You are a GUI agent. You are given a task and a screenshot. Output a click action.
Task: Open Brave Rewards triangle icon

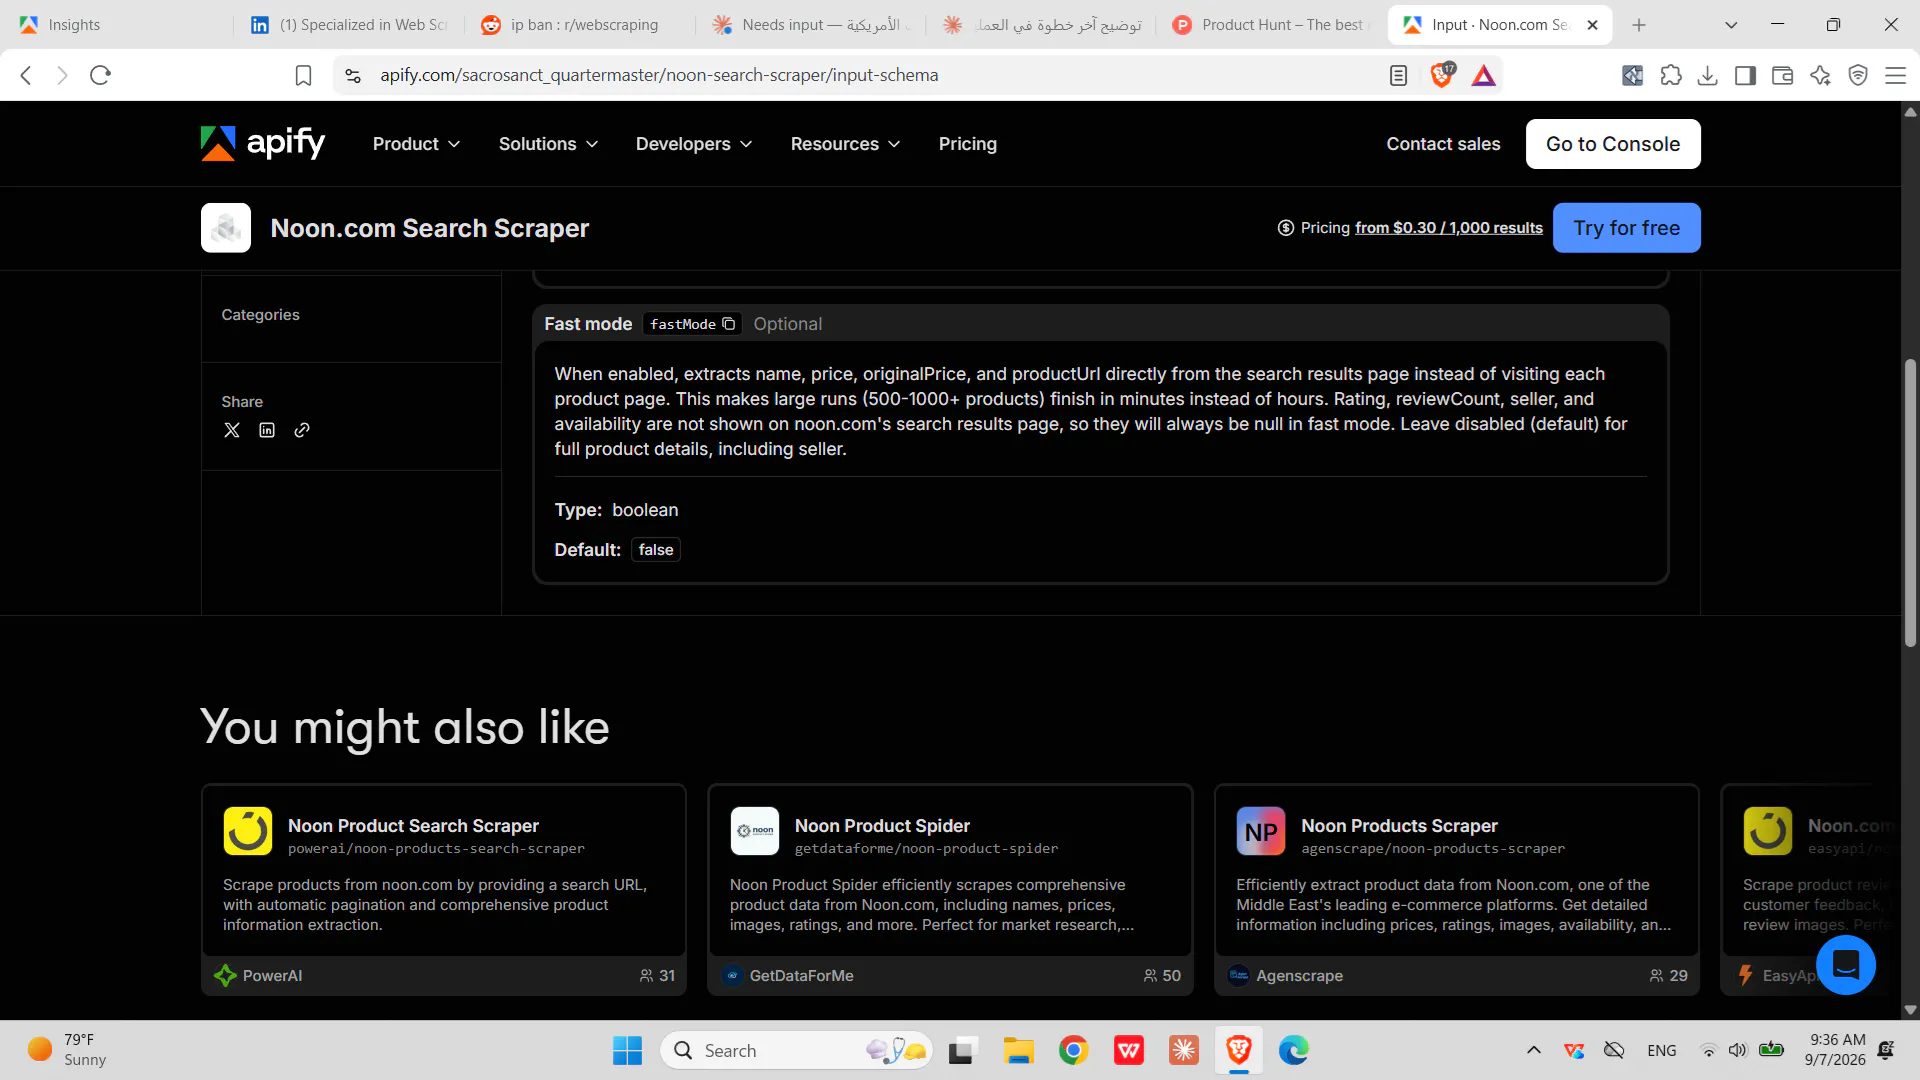point(1484,75)
